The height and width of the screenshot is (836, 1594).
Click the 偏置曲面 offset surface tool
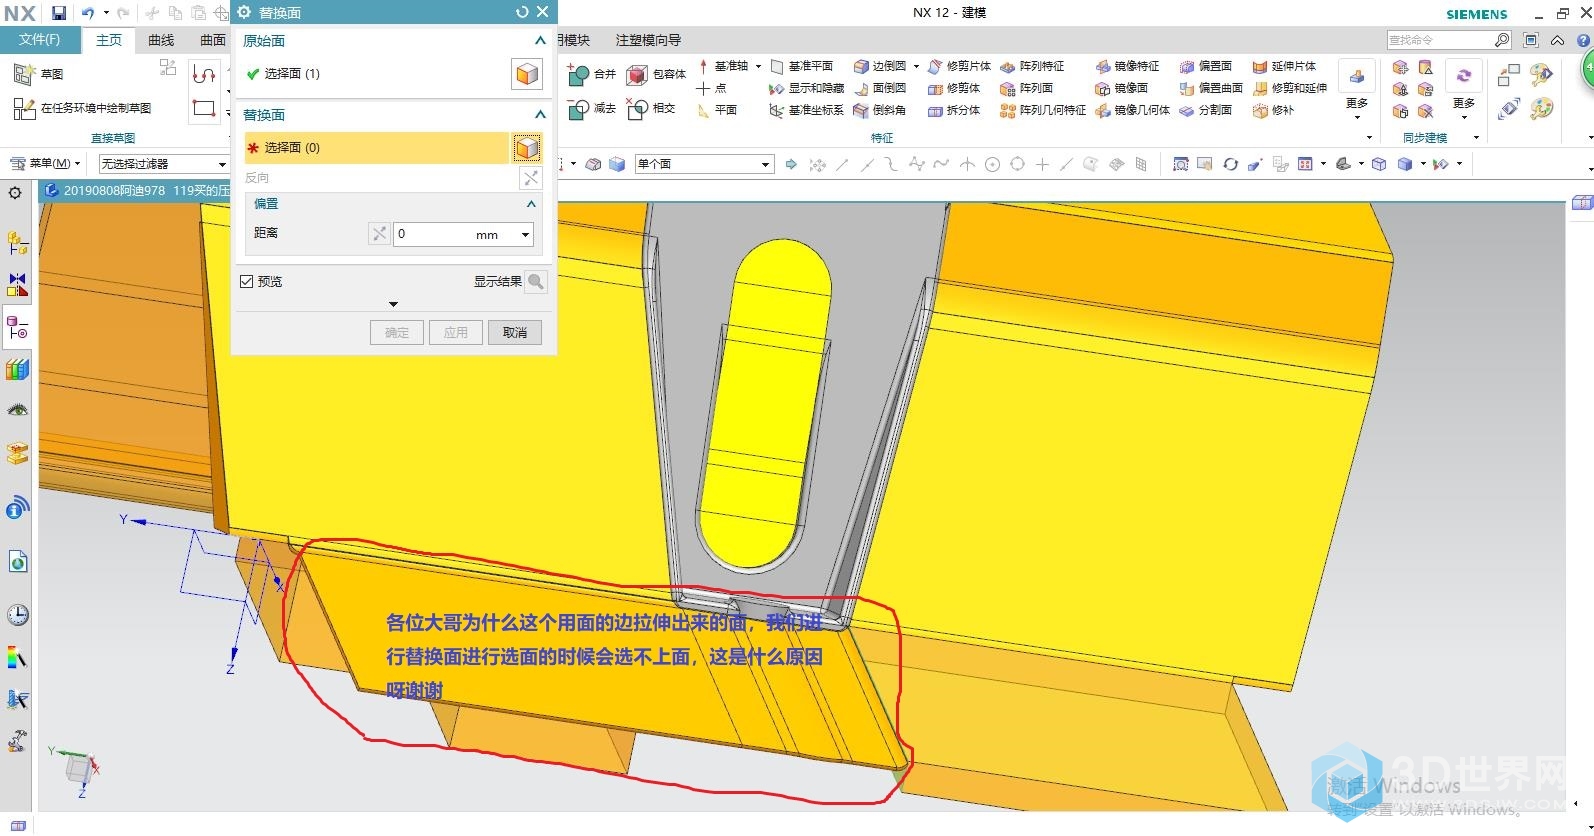pyautogui.click(x=1211, y=88)
